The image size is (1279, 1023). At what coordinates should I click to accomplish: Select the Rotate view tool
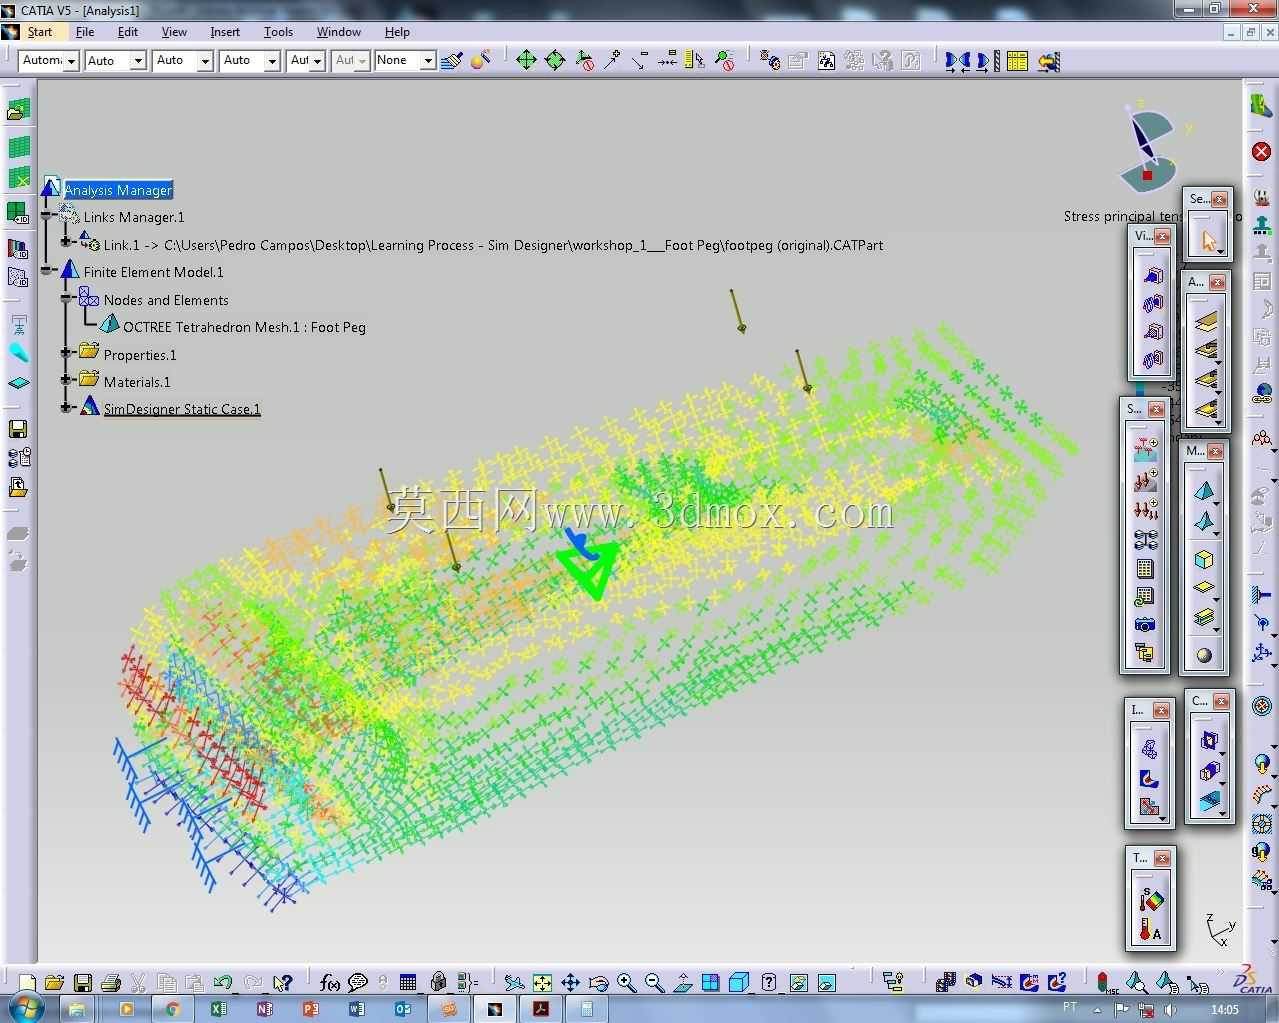[598, 983]
